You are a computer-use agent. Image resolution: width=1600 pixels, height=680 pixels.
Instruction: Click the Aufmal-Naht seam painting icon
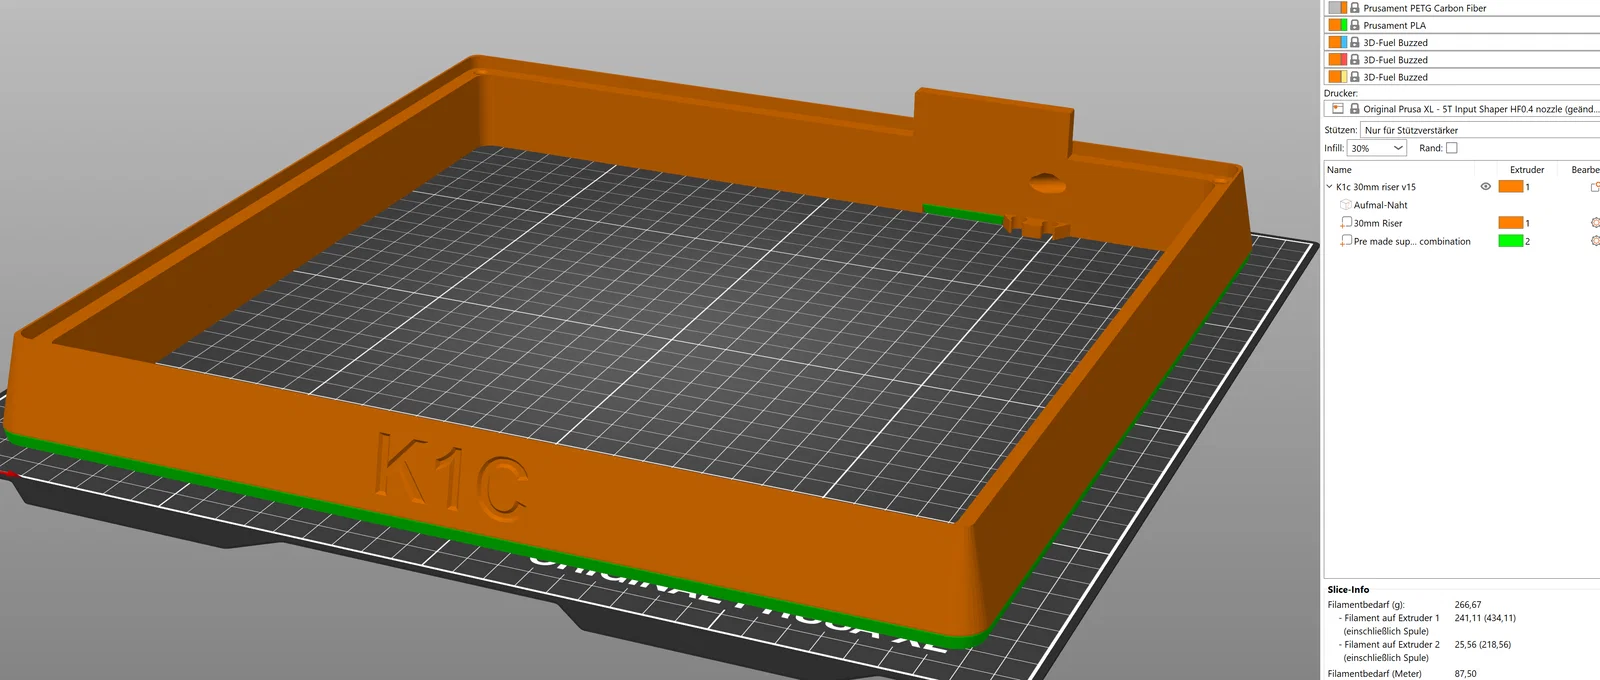tap(1346, 205)
